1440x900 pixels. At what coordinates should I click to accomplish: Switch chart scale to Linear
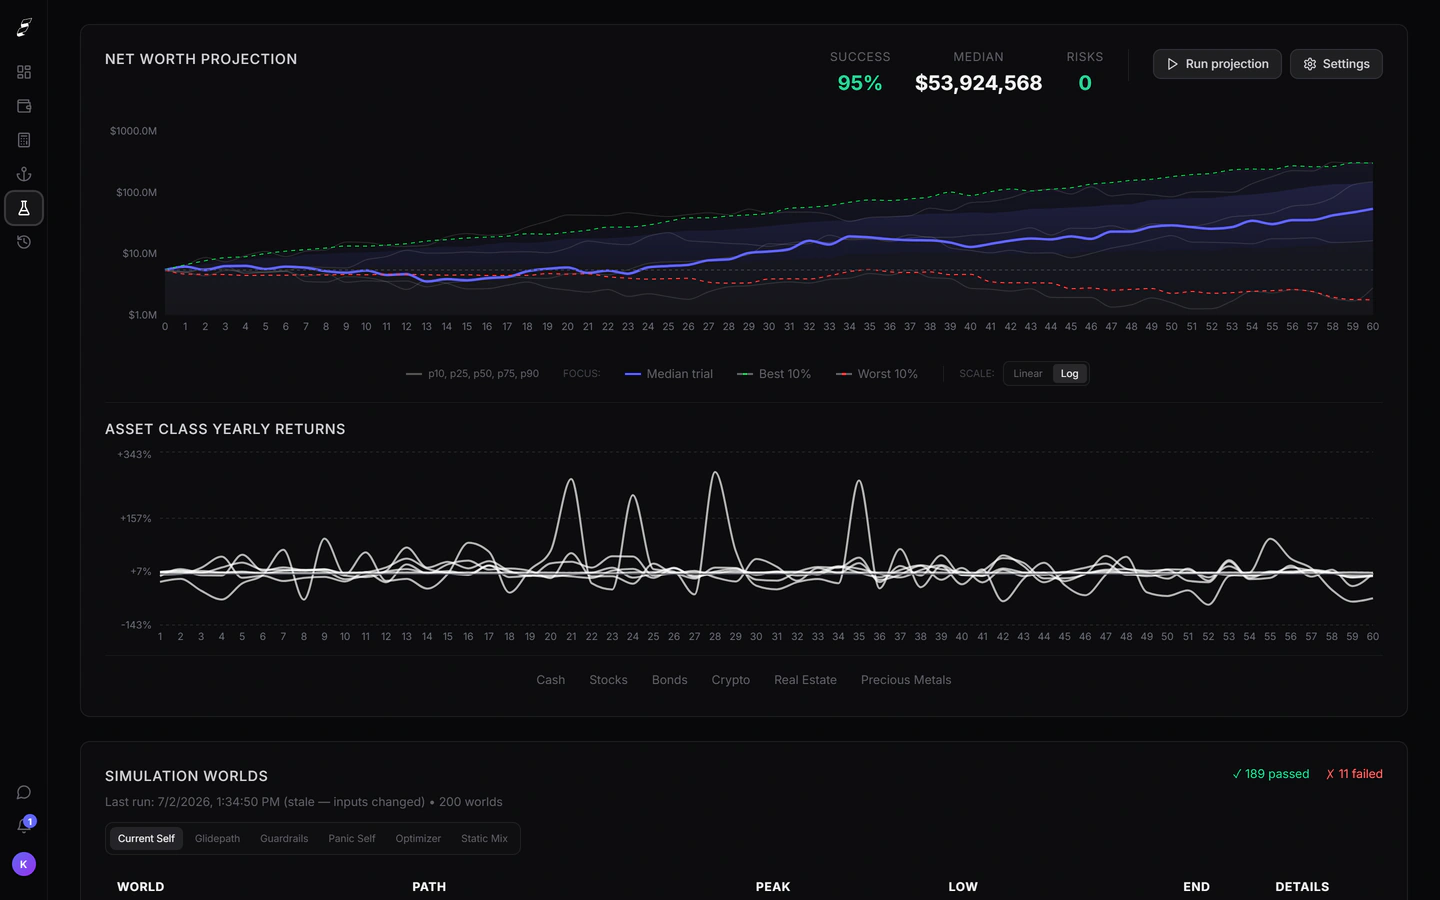(x=1028, y=374)
